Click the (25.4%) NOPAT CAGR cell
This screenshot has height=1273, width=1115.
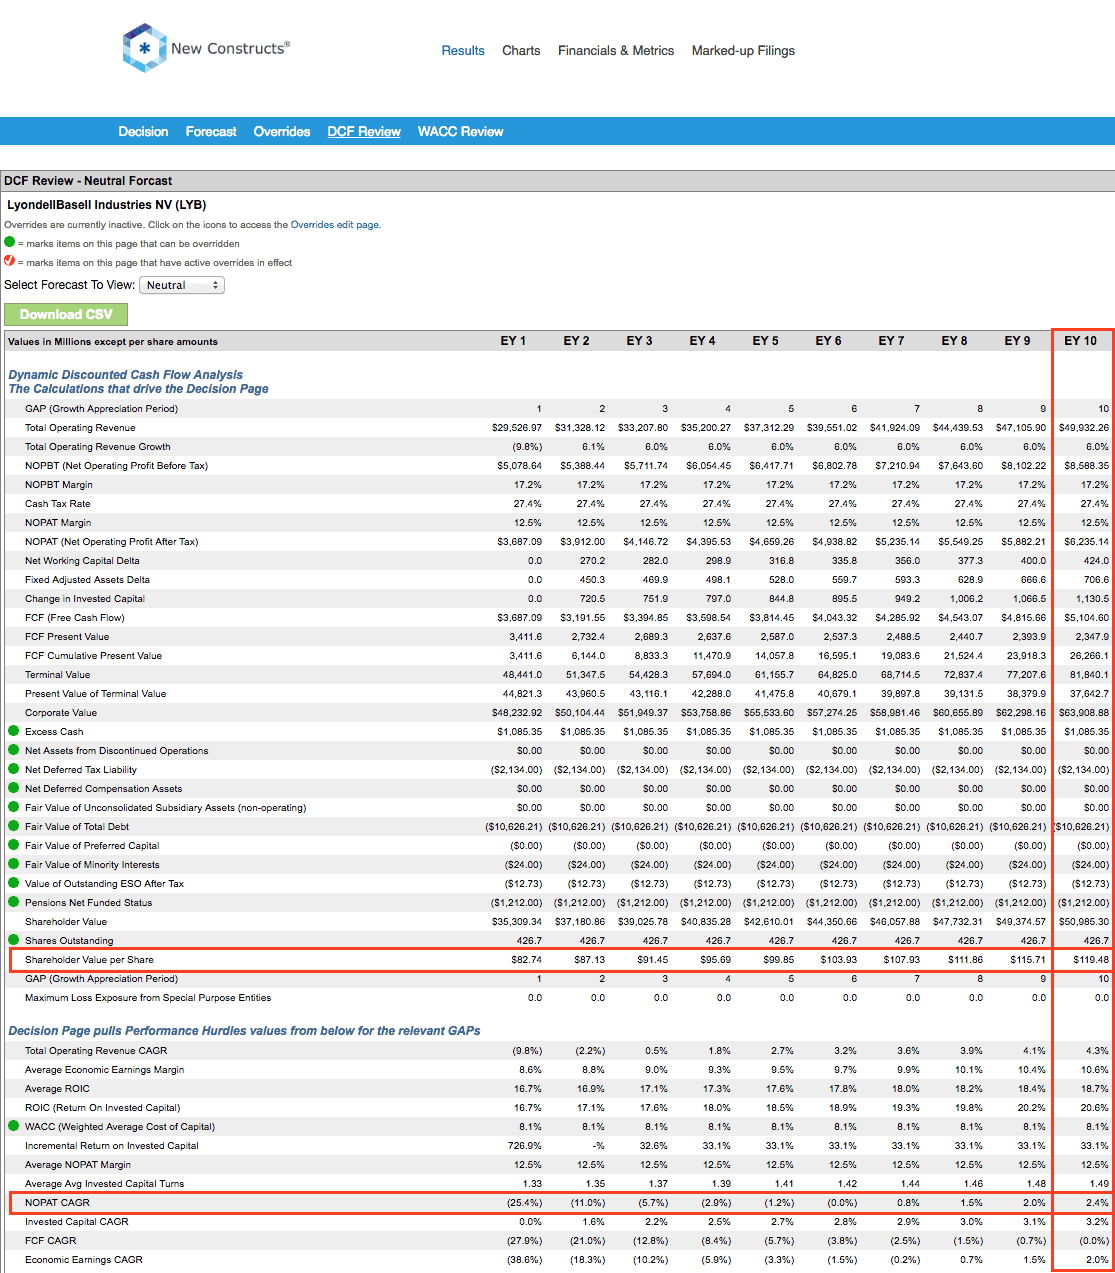(525, 1202)
